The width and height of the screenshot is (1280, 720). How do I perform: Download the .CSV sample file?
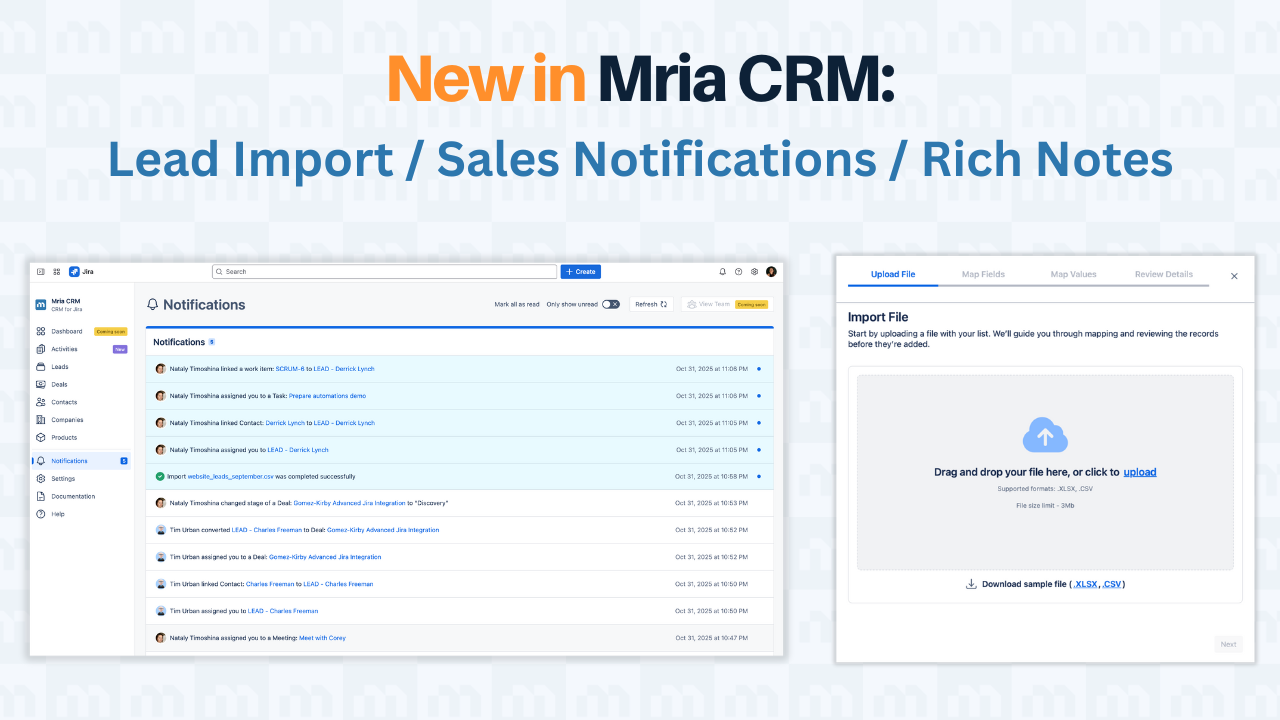(x=1112, y=584)
